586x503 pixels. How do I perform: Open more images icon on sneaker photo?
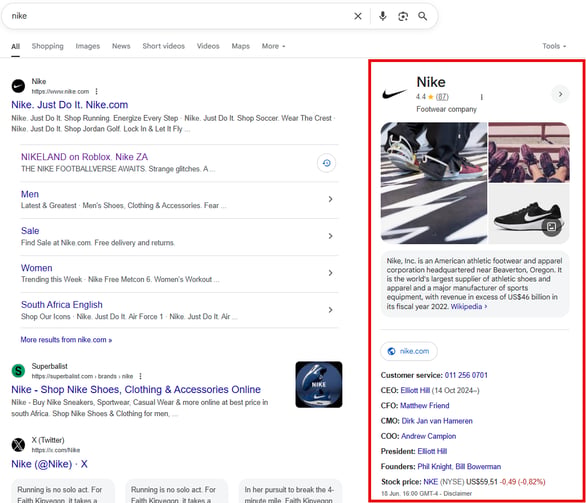click(x=551, y=226)
